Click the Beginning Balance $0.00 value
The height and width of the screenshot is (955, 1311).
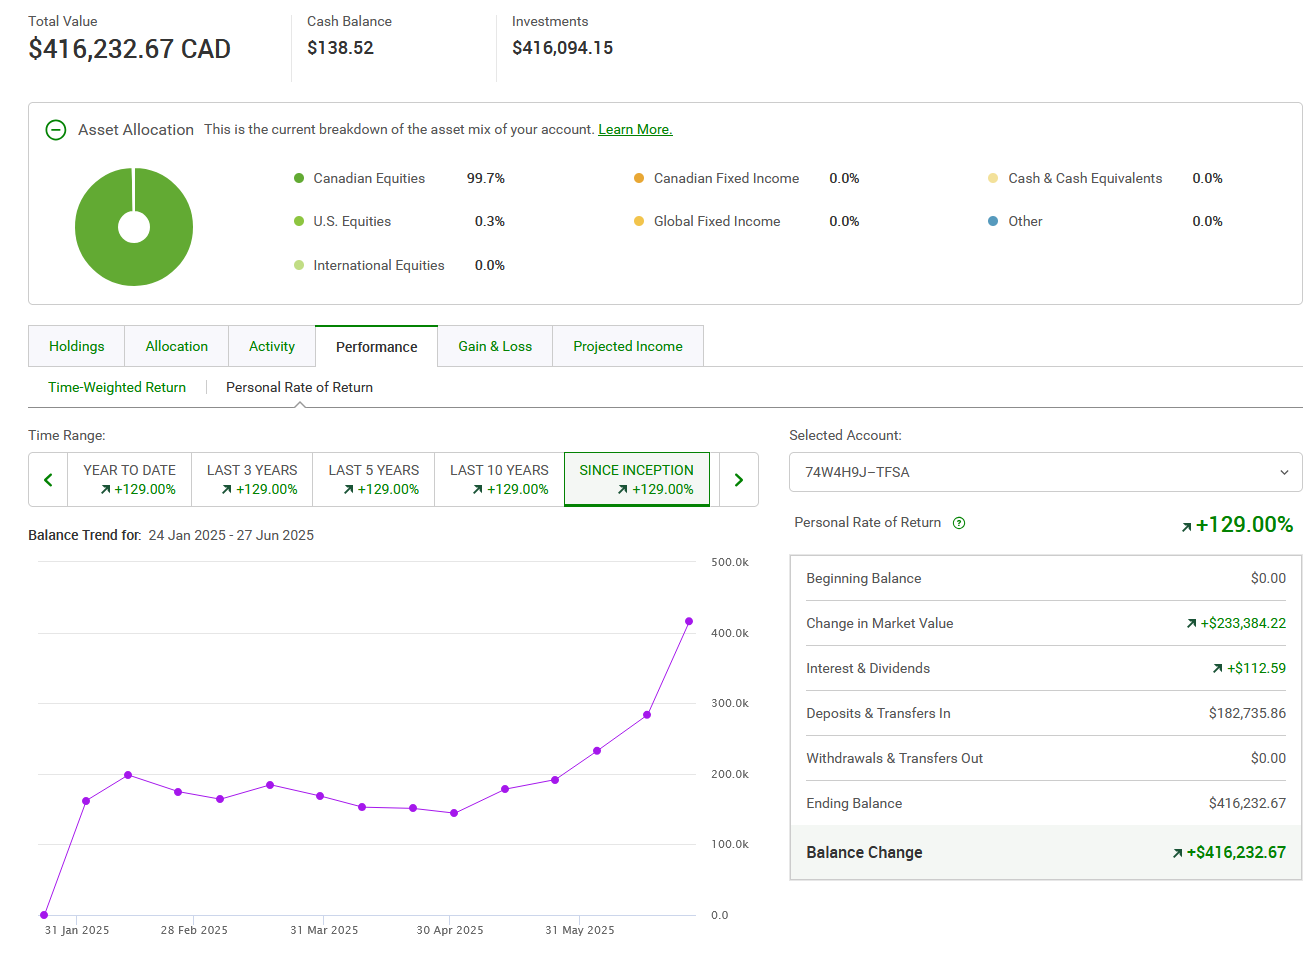1268,578
